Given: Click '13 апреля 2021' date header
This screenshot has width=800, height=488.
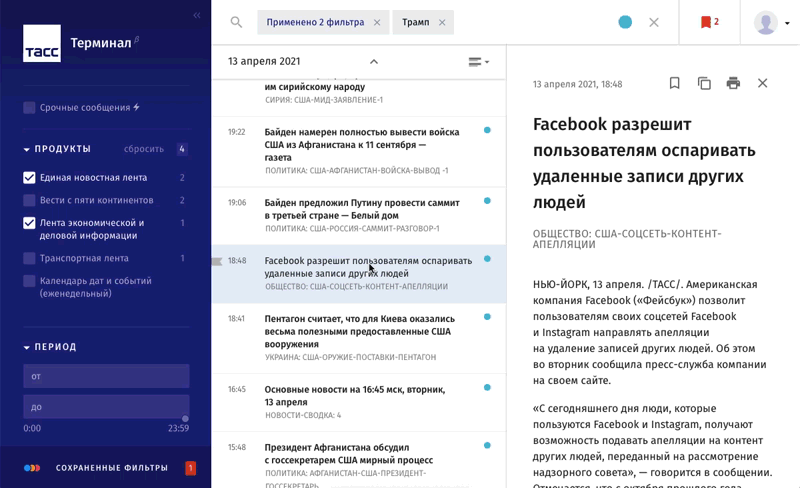Looking at the screenshot, I should coord(264,61).
